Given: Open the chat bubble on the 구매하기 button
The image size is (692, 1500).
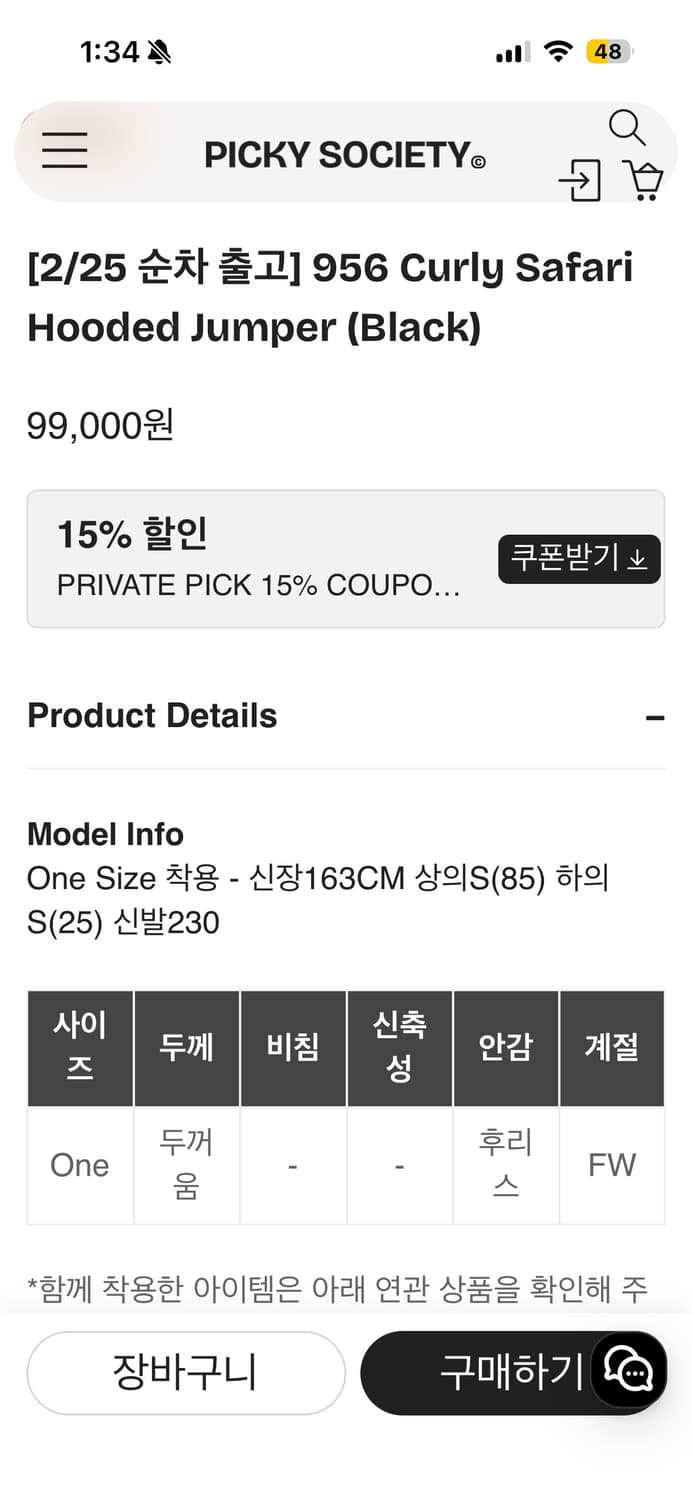Looking at the screenshot, I should (628, 1373).
